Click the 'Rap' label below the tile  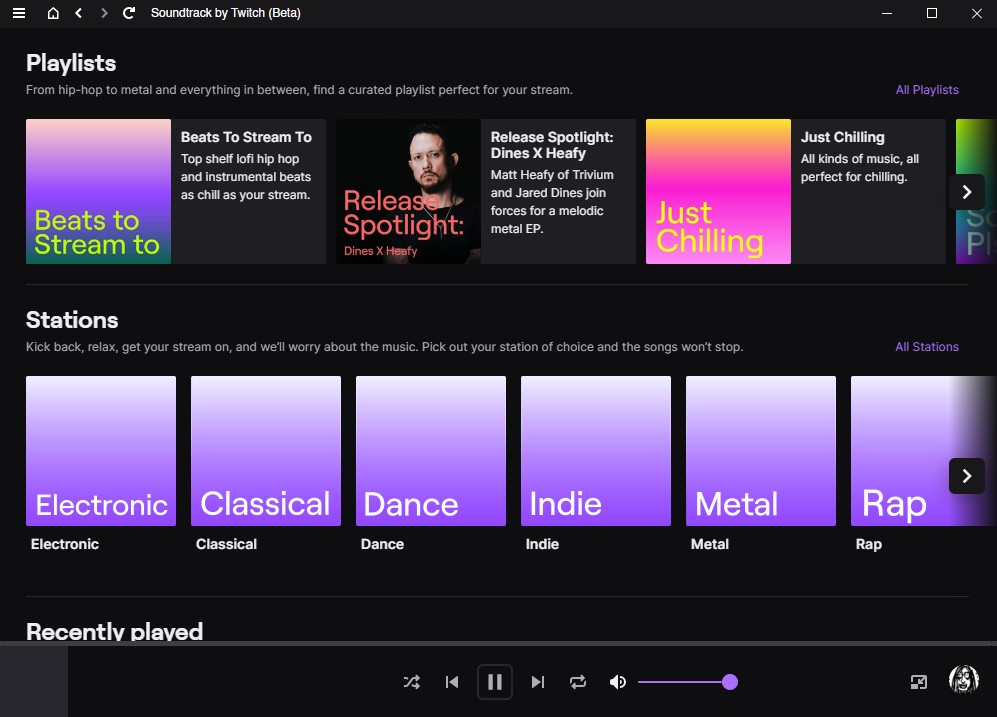pos(869,544)
